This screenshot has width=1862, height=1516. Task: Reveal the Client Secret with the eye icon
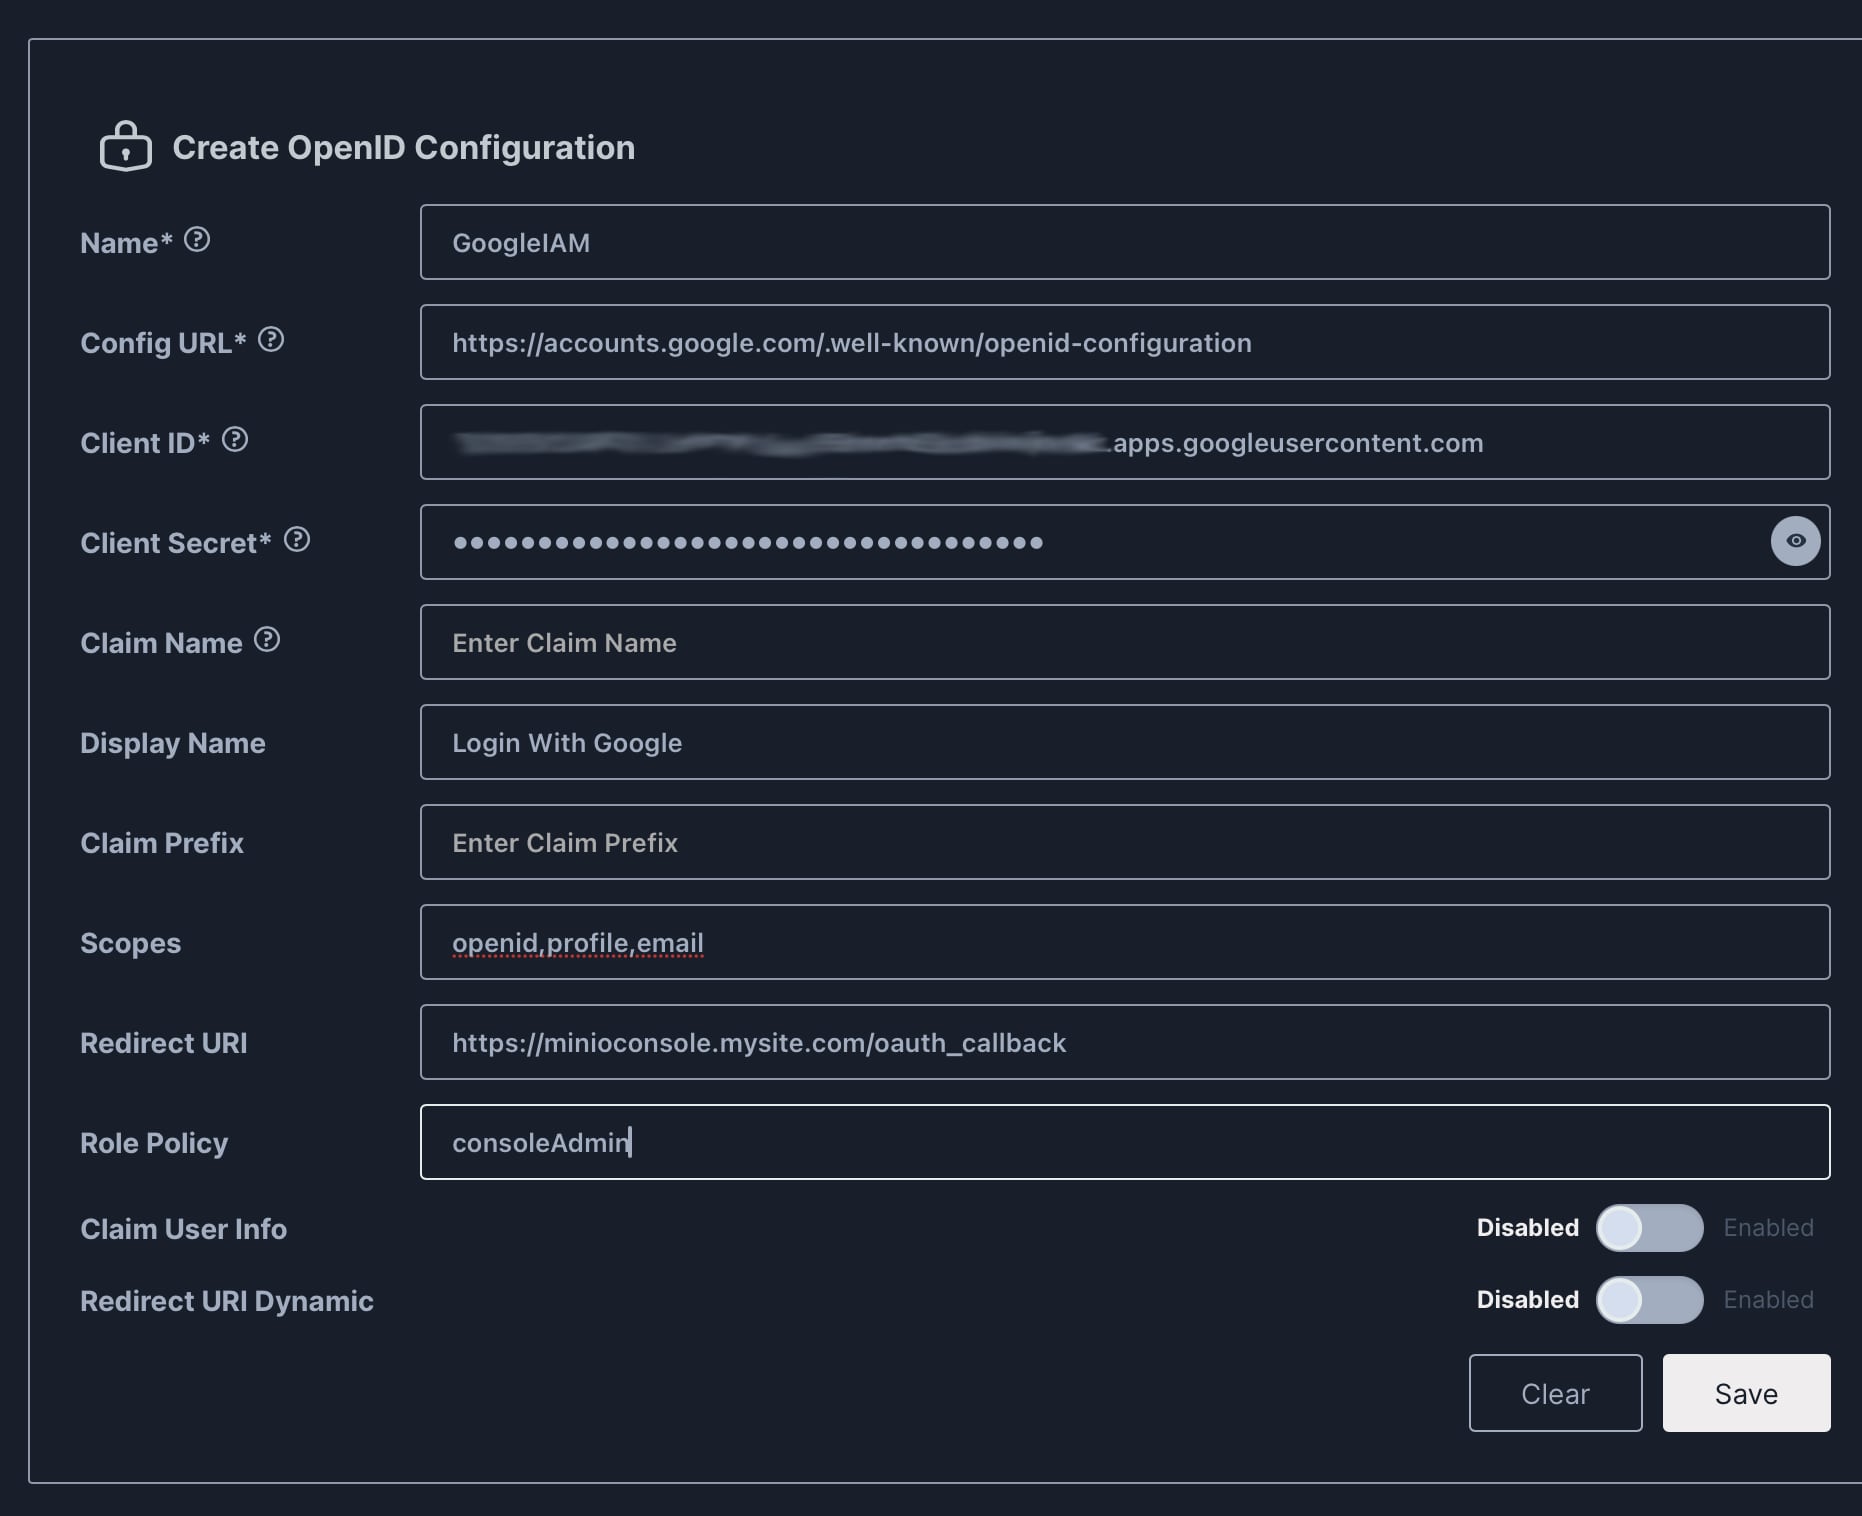(1796, 541)
